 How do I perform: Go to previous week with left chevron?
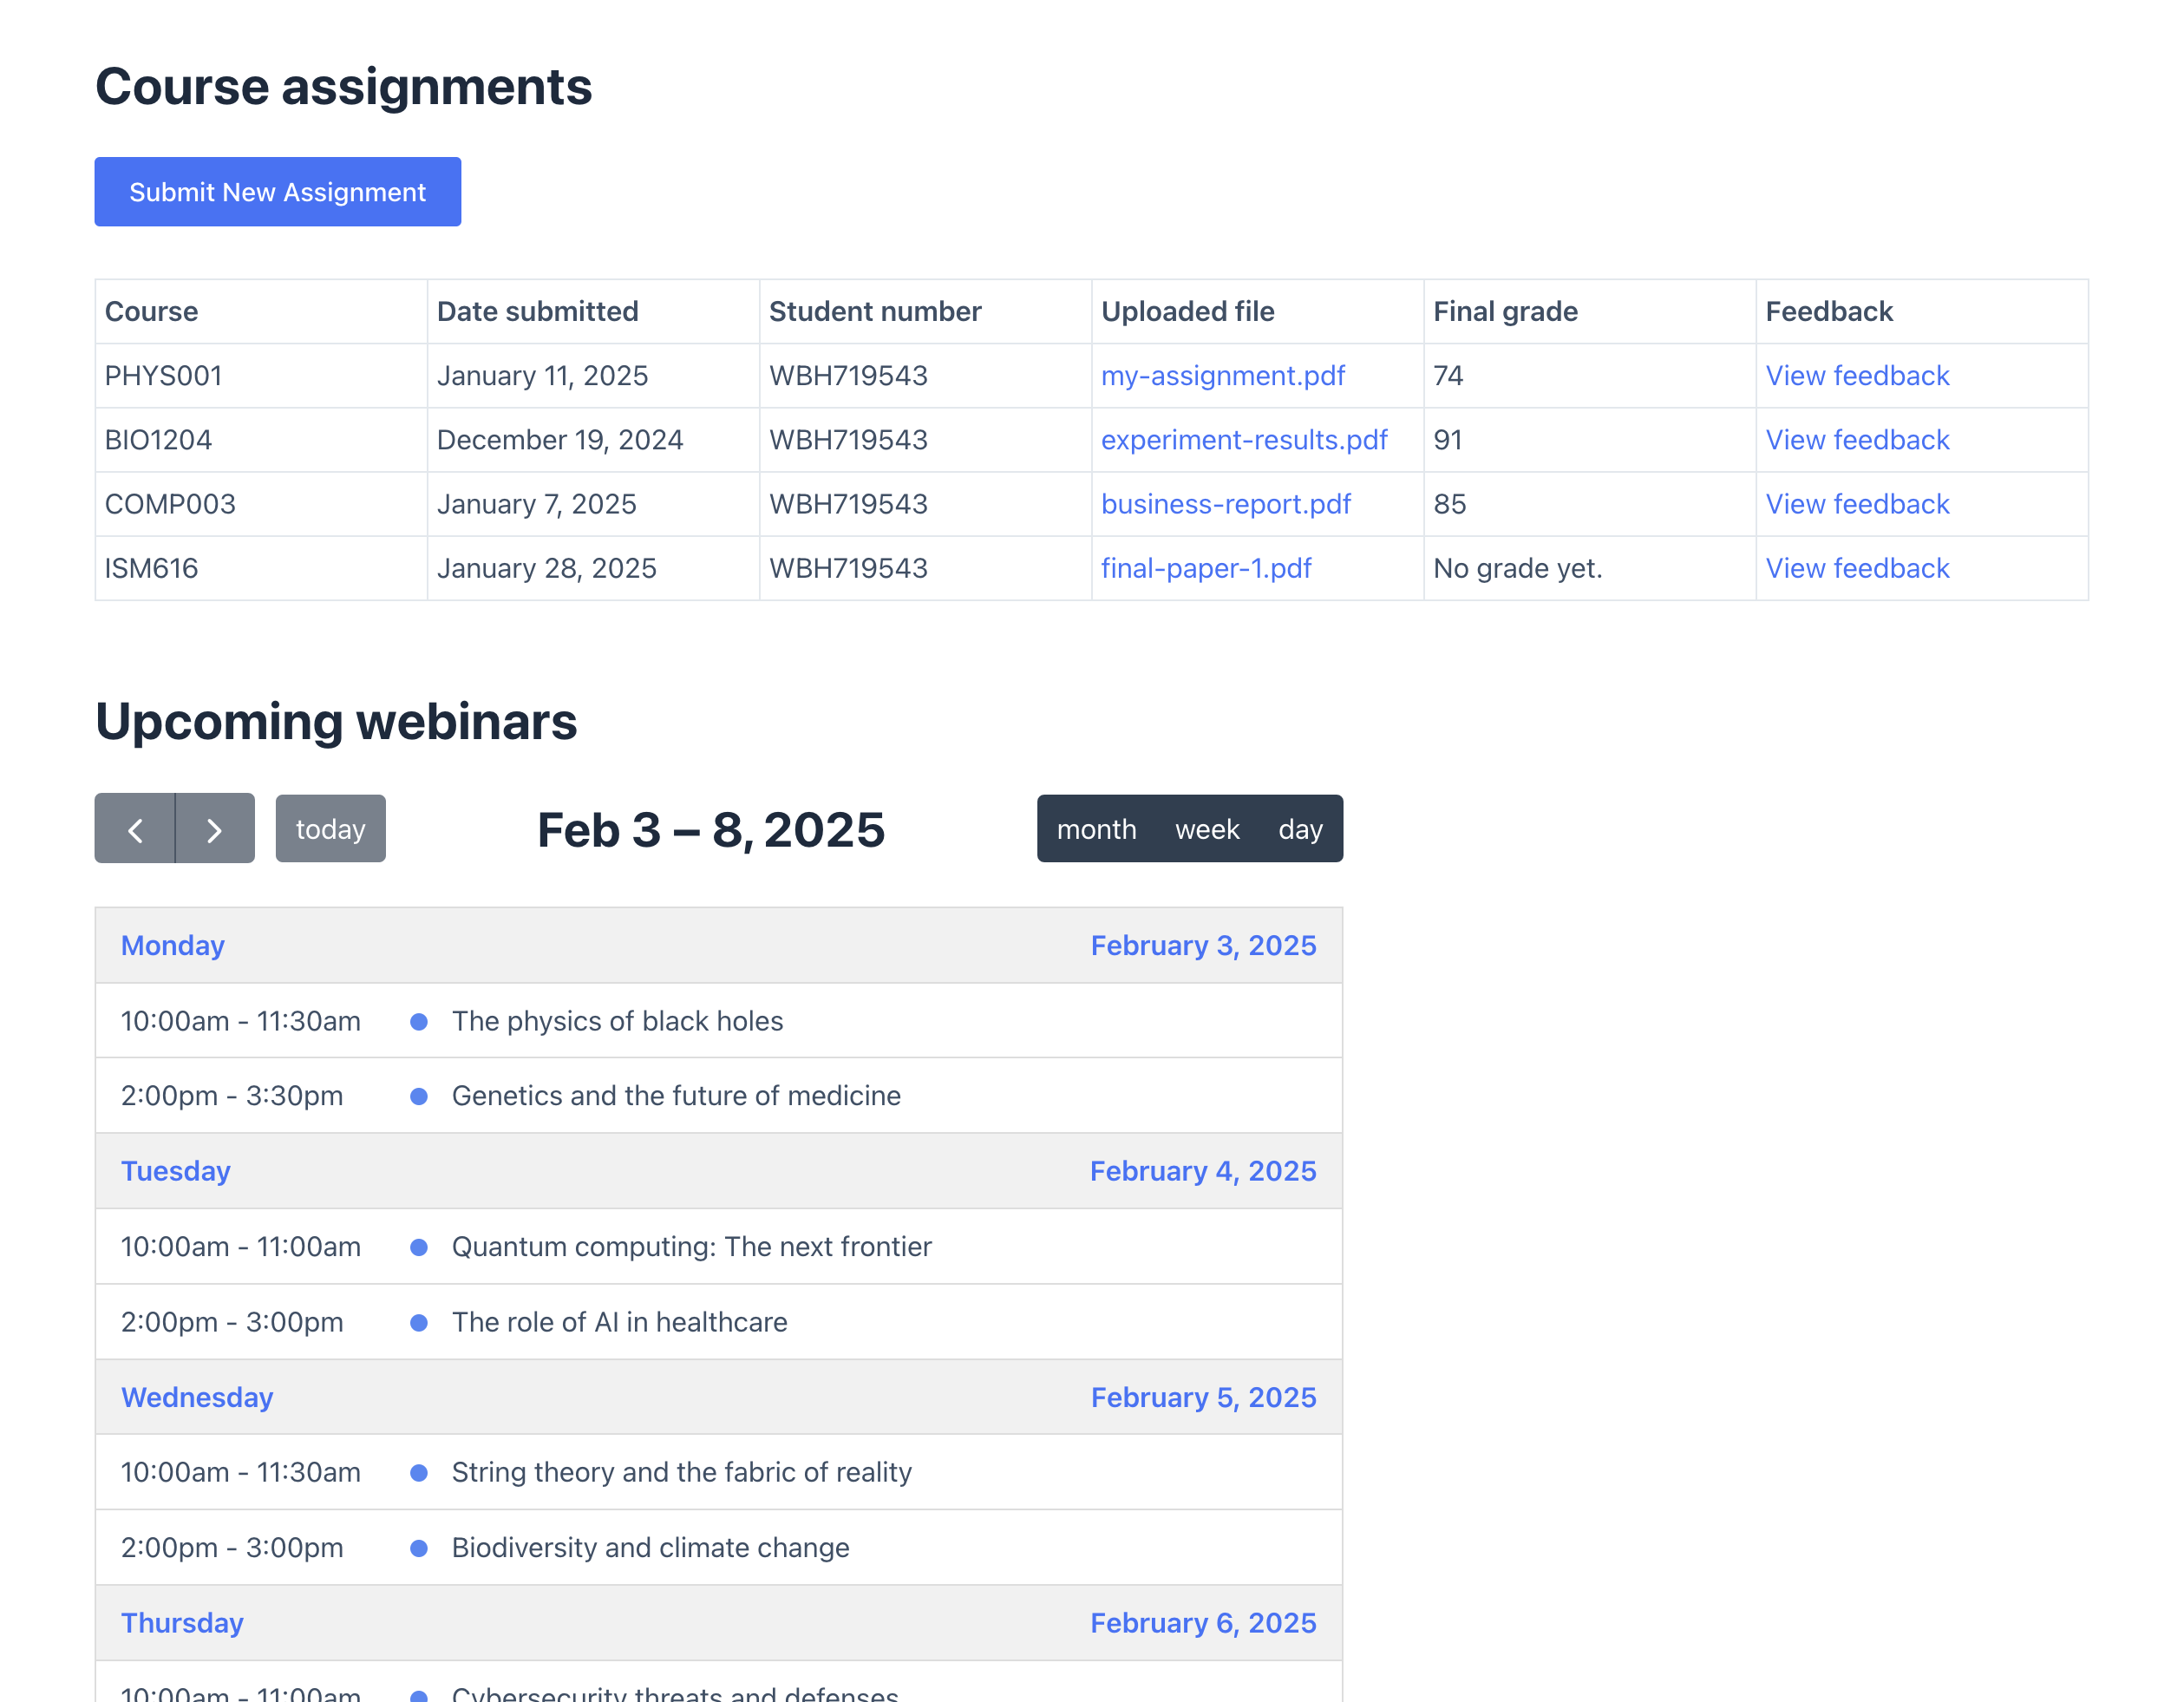[x=135, y=828]
